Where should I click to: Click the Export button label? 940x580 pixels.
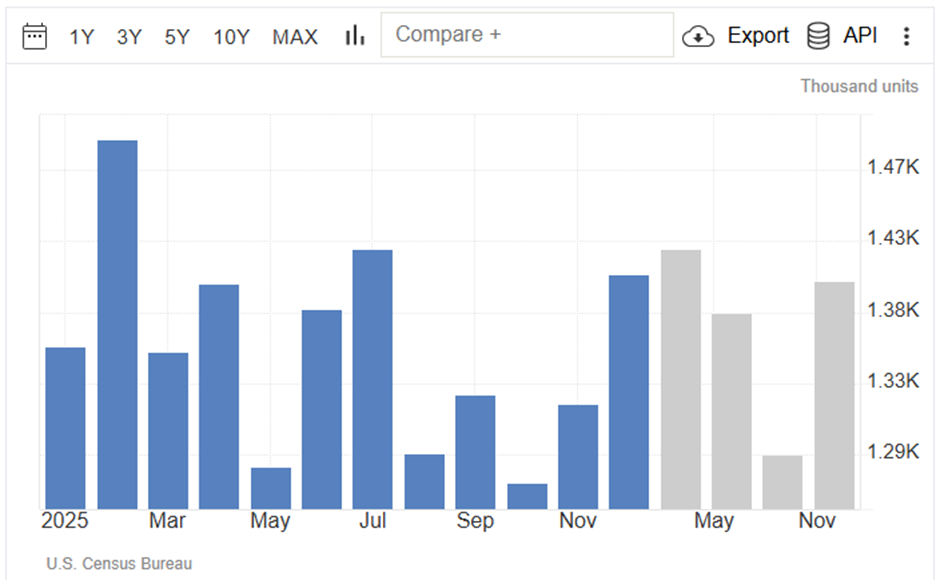[758, 35]
